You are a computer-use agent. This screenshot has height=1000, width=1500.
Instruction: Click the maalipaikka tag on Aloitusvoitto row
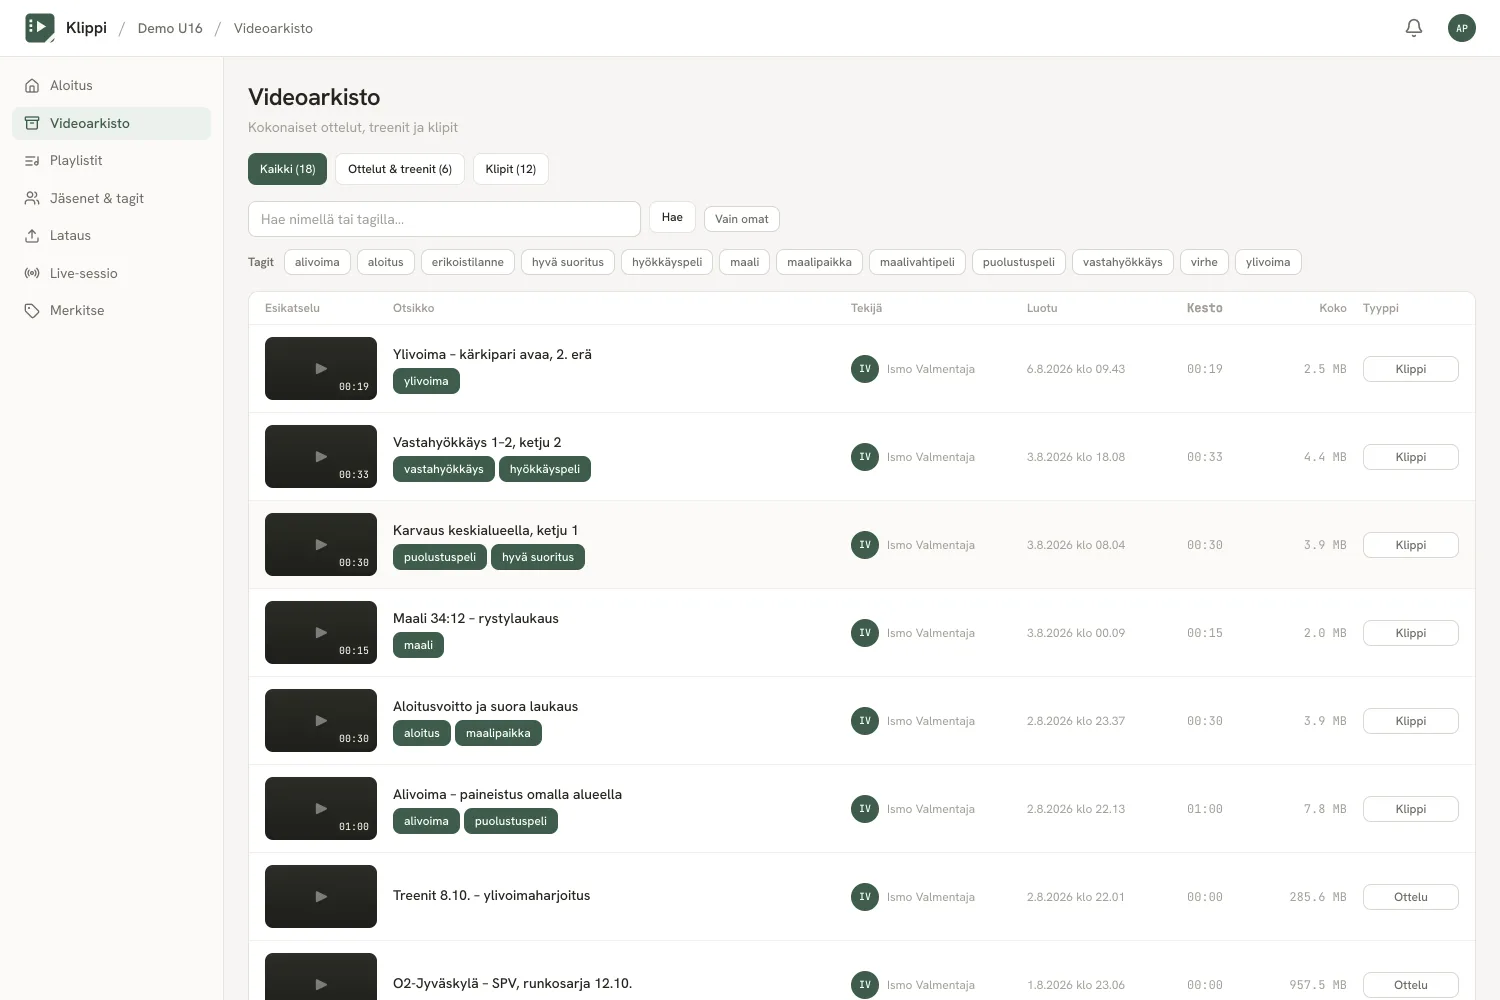pyautogui.click(x=498, y=733)
